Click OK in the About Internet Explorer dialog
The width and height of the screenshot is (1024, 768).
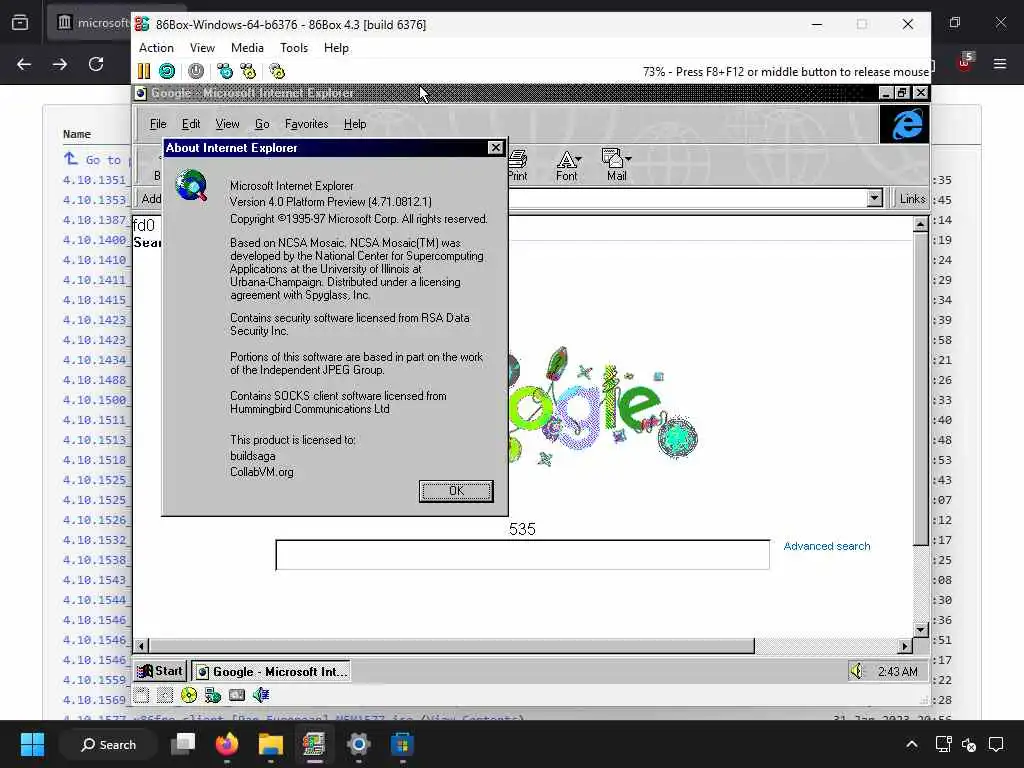pyautogui.click(x=456, y=491)
